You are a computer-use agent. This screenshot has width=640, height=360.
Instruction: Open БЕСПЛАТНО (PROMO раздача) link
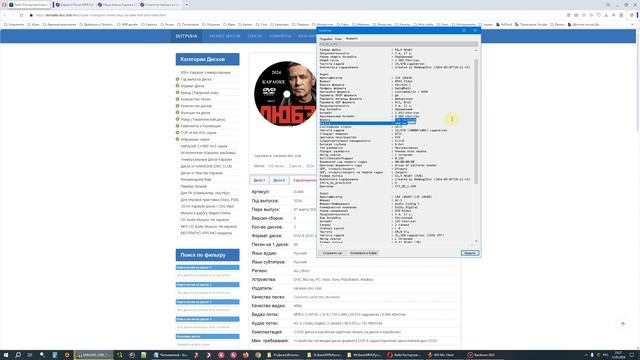(206, 233)
